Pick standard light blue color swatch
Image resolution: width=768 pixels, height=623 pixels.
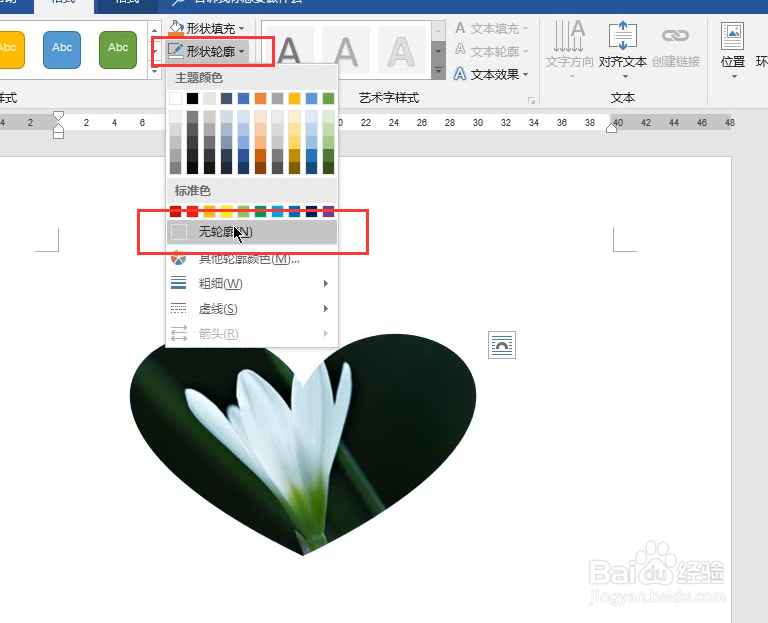coord(277,212)
